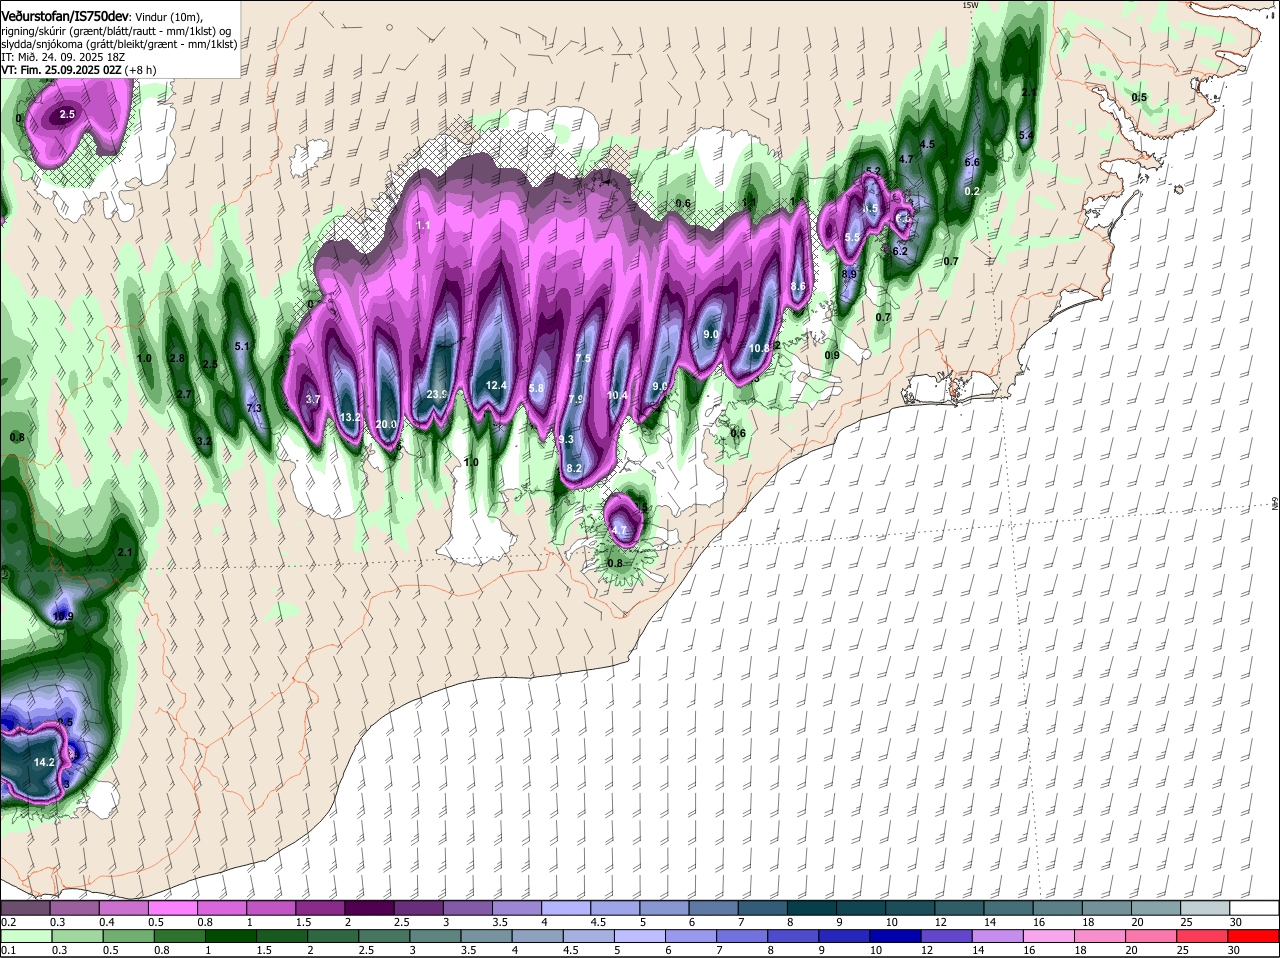Select the 8.9 precipitation value label
This screenshot has height=958, width=1280.
click(x=849, y=273)
